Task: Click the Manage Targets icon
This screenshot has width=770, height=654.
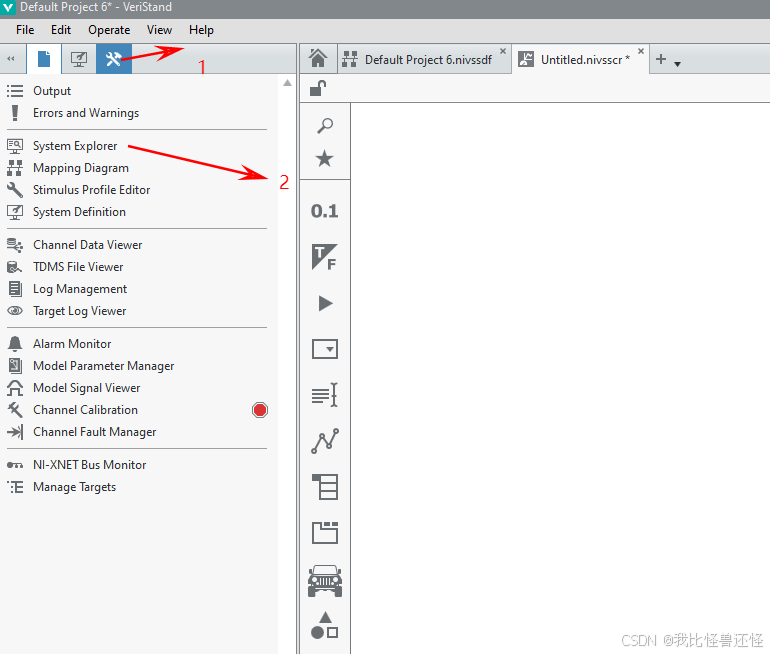Action: tap(15, 487)
